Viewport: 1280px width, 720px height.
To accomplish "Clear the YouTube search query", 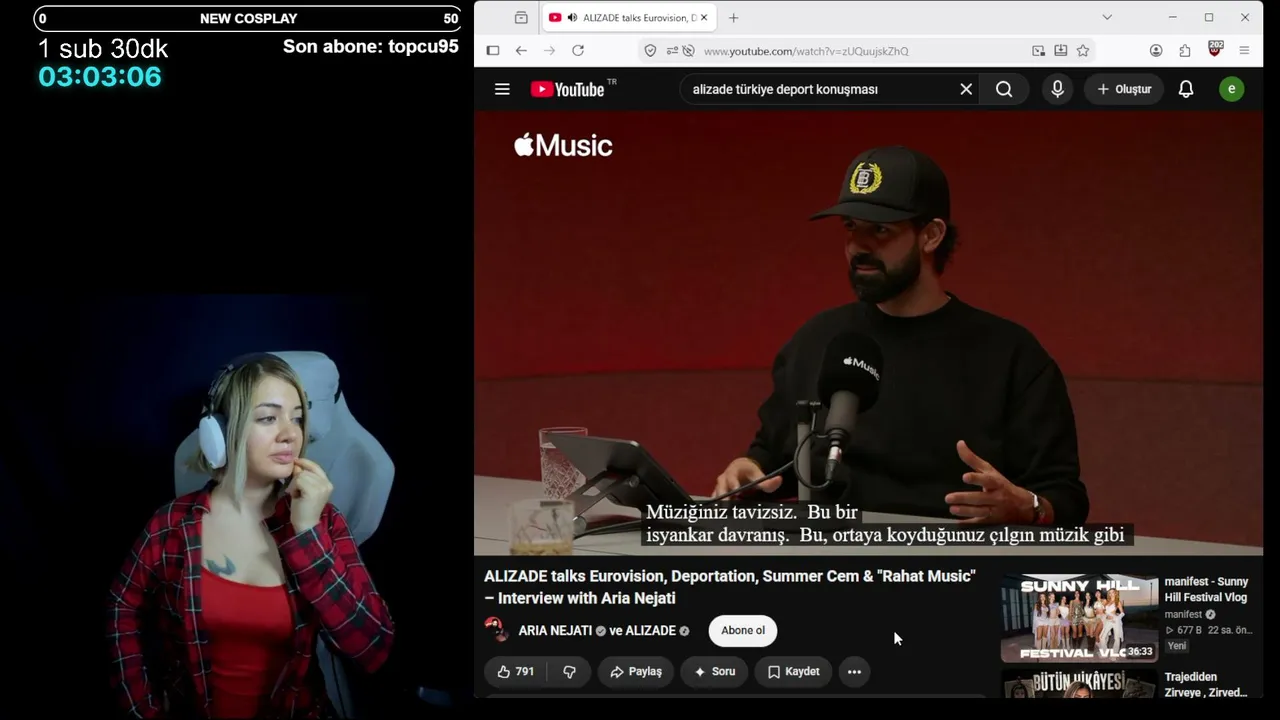I will 966,89.
